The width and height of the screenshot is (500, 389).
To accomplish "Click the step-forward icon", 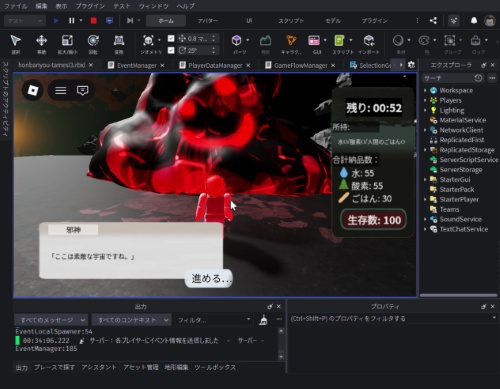I will (x=130, y=21).
